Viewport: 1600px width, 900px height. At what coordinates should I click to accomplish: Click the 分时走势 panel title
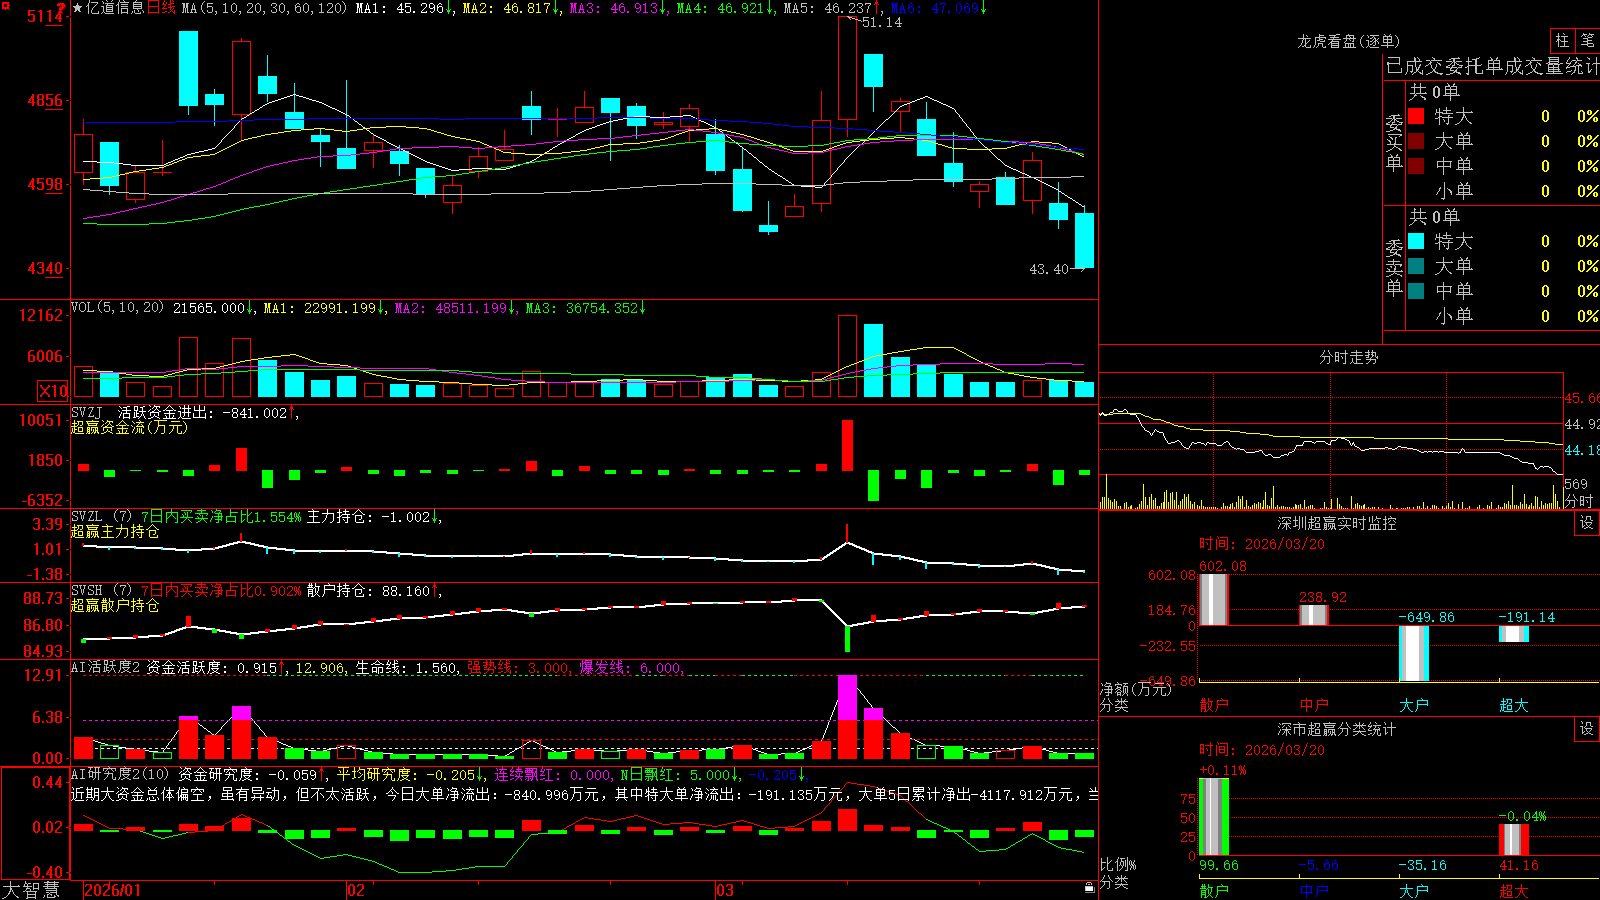click(x=1348, y=357)
